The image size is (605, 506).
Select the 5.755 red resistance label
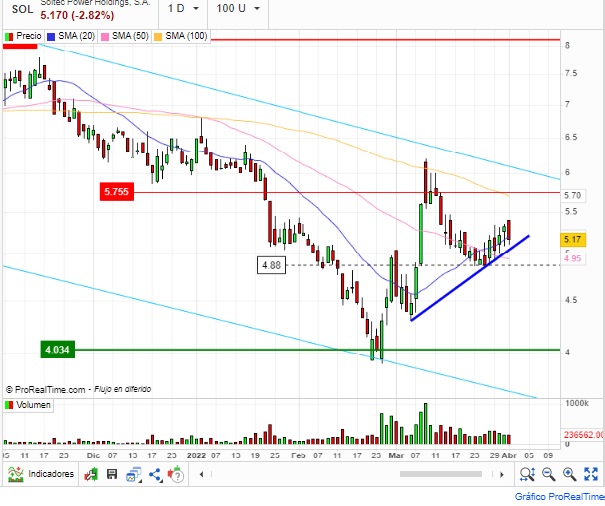(x=117, y=191)
